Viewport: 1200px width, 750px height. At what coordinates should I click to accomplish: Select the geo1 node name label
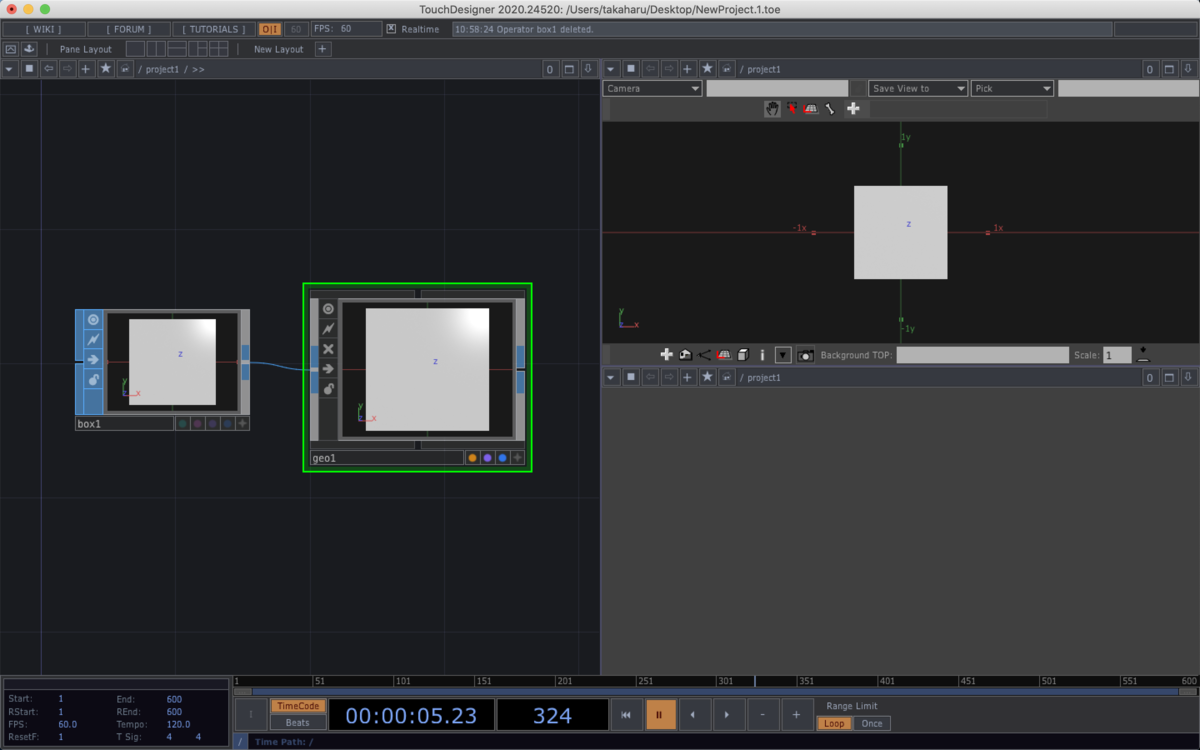[x=387, y=458]
